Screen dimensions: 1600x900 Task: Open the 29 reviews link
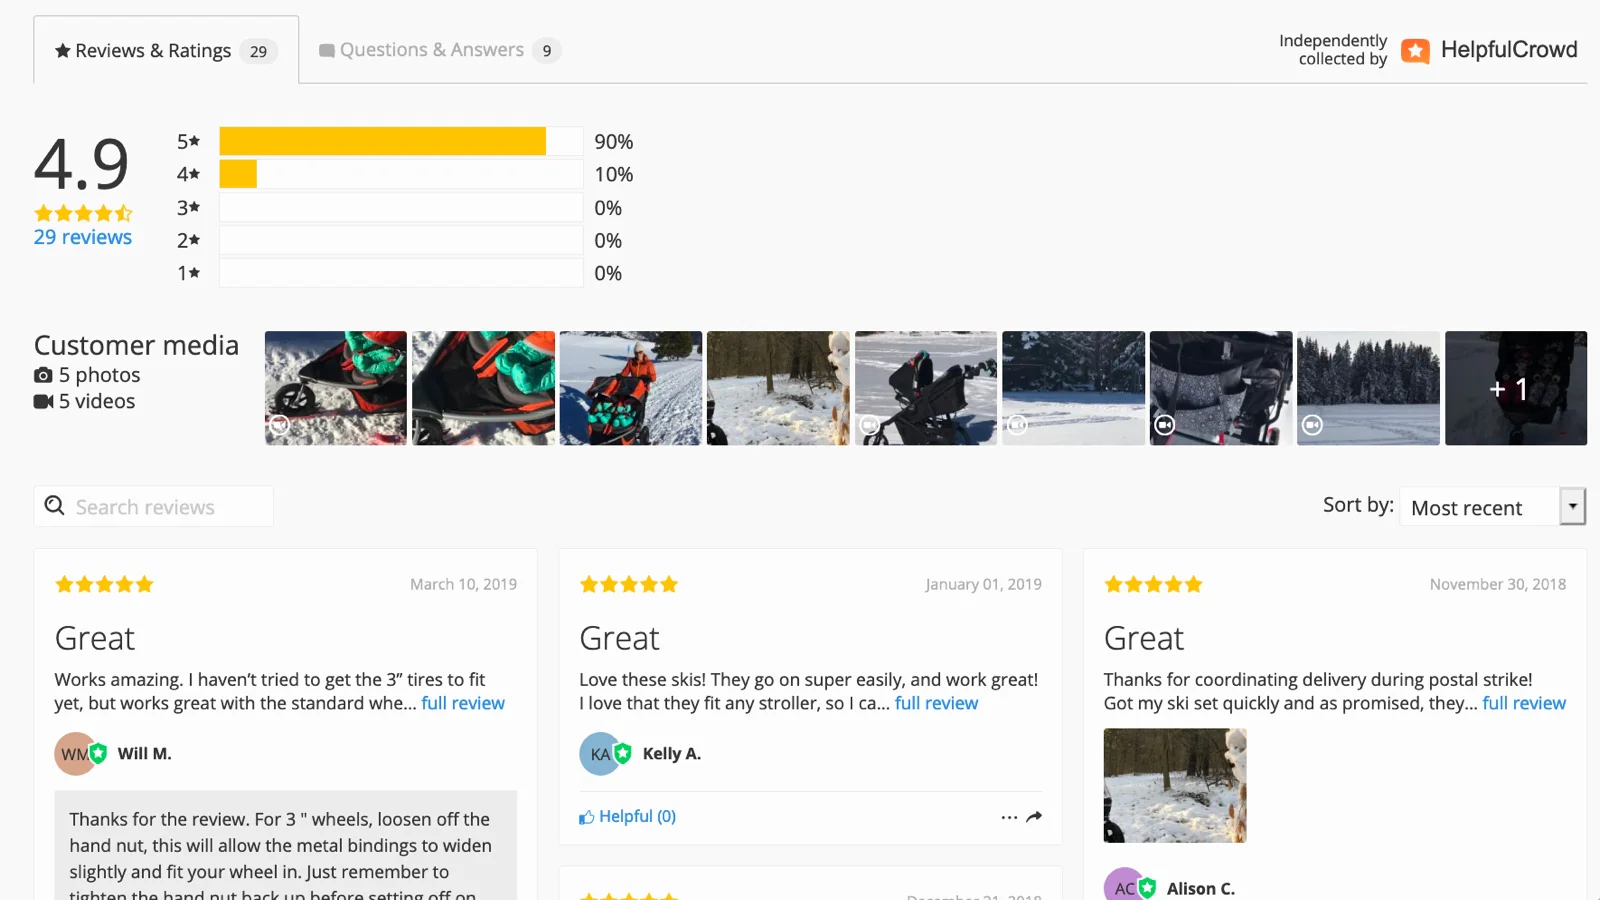[83, 237]
